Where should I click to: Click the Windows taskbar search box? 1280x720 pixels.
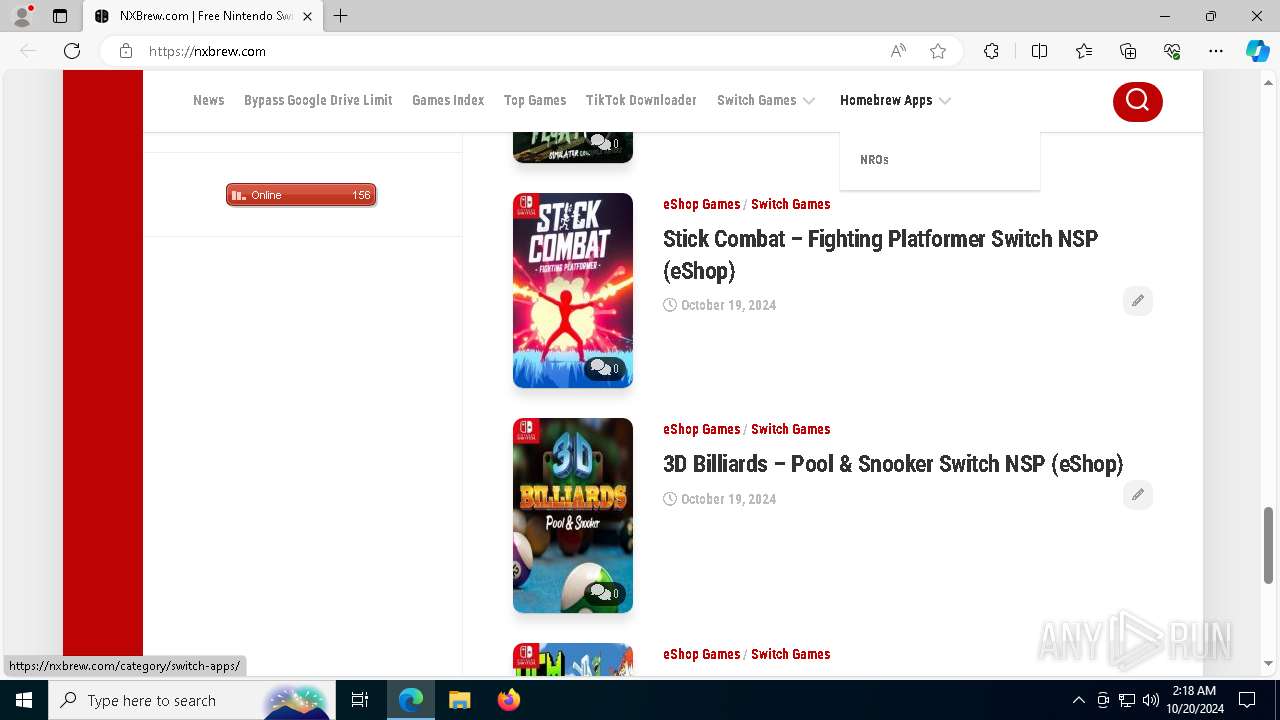(x=190, y=700)
